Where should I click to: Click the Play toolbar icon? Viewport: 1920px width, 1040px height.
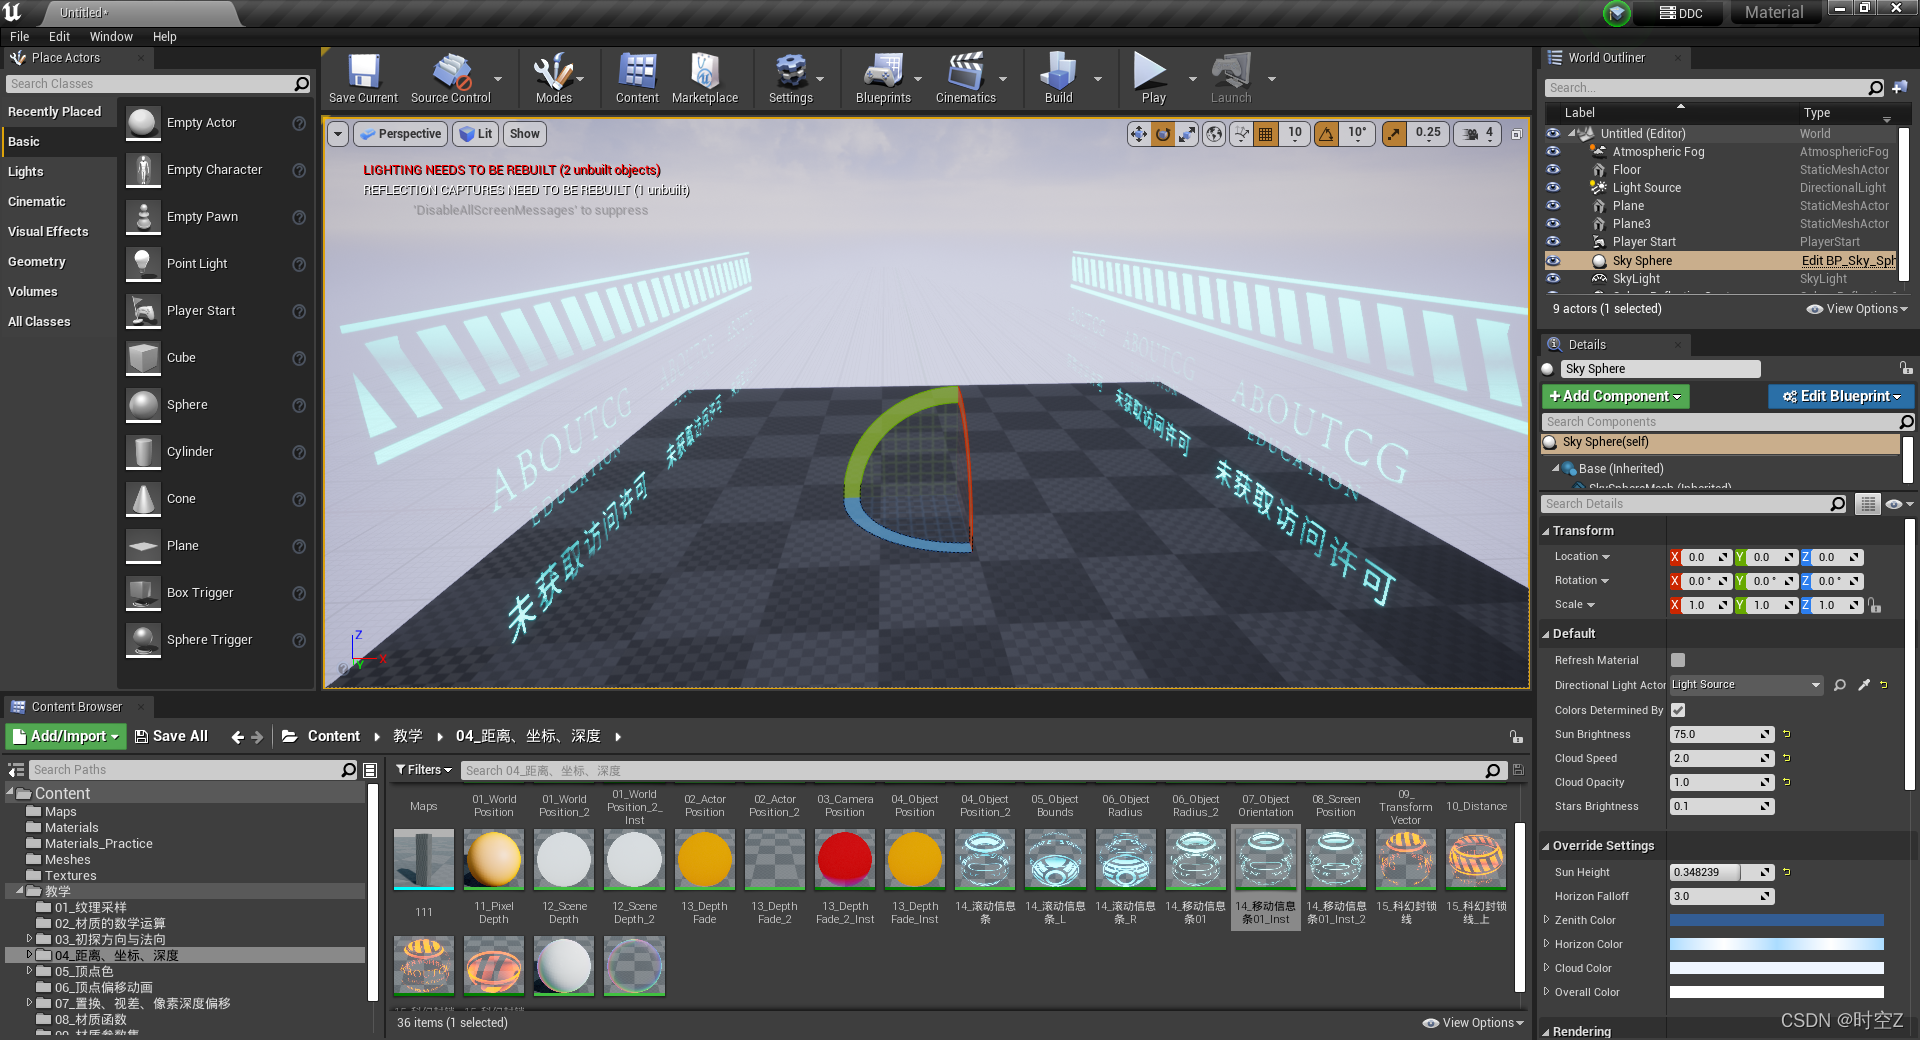point(1151,78)
